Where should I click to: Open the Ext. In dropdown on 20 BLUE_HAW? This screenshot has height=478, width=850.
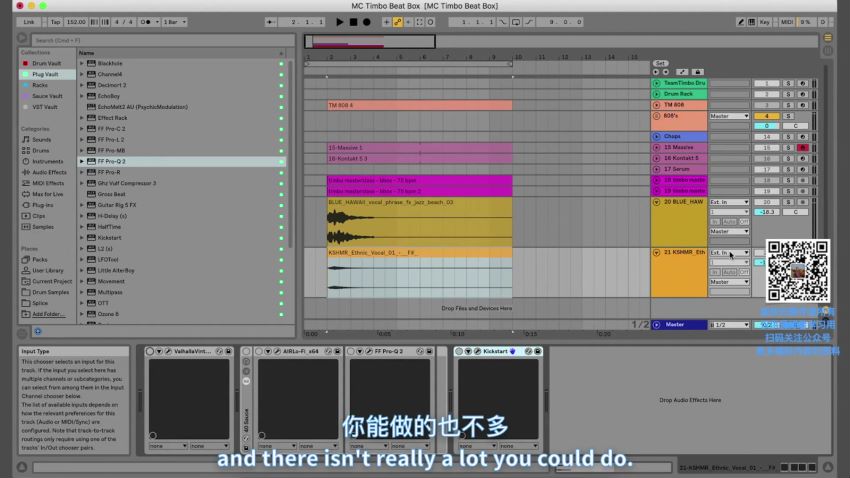pyautogui.click(x=730, y=202)
